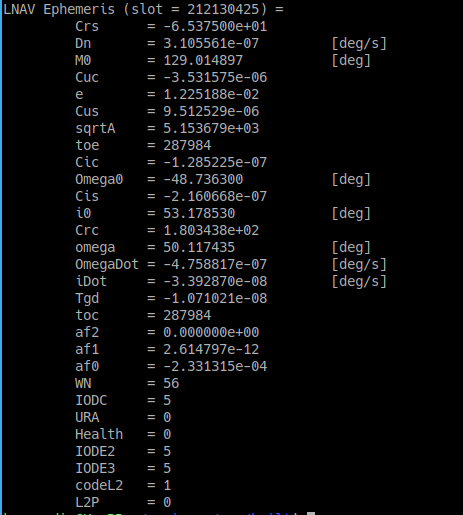This screenshot has width=463, height=515.
Task: Click the [deg/s] unit beside iDot
Action: coord(359,282)
